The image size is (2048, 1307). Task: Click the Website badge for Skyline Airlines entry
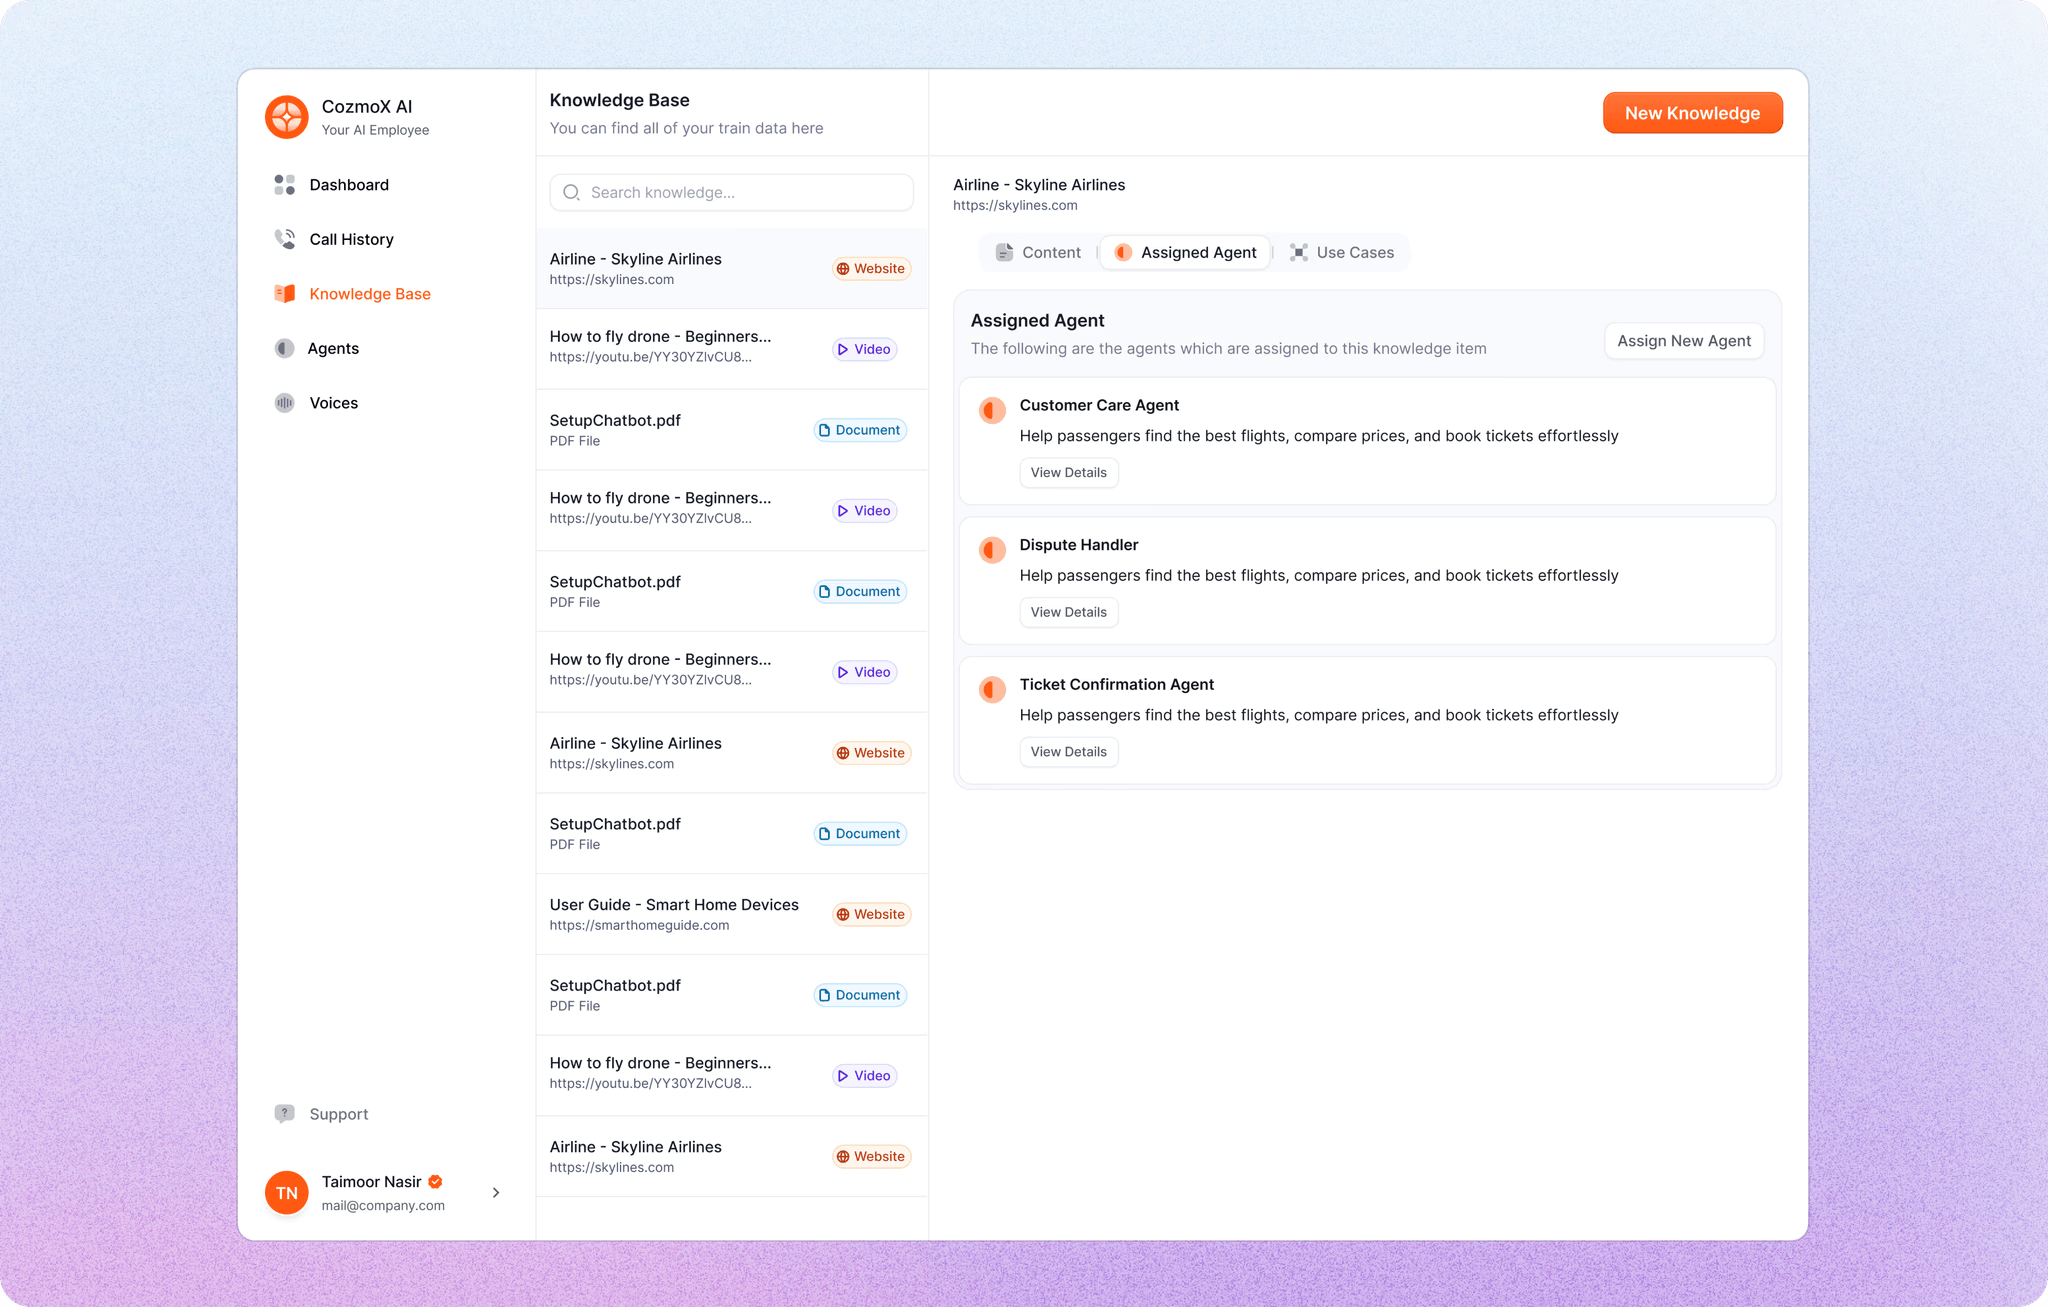(871, 268)
